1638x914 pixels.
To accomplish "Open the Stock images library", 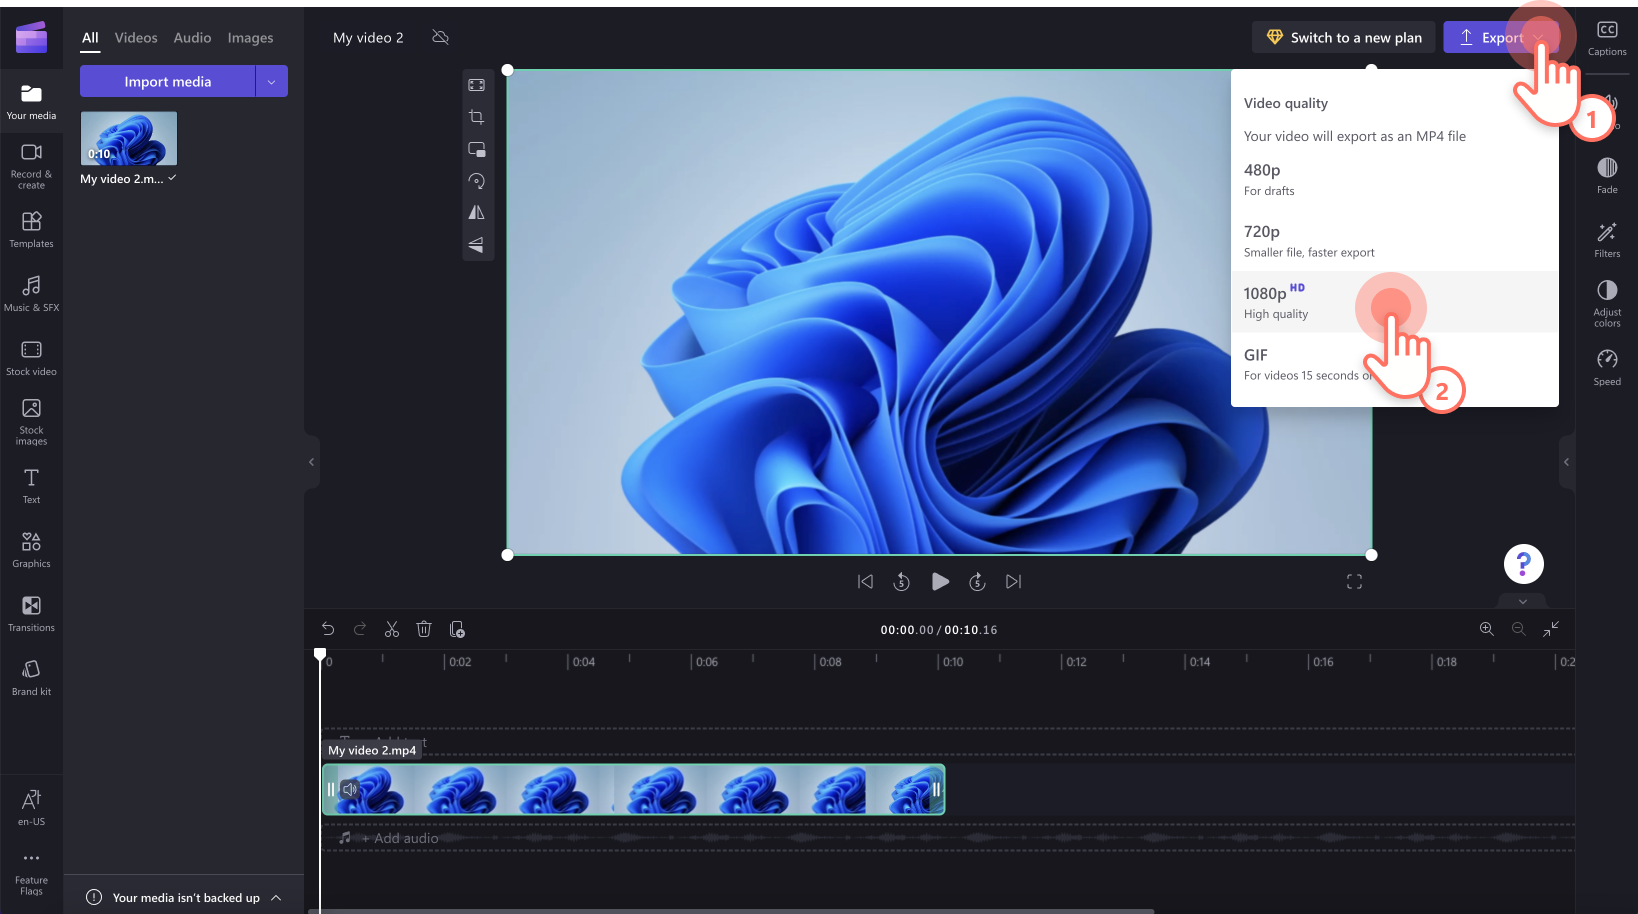I will click(x=31, y=421).
